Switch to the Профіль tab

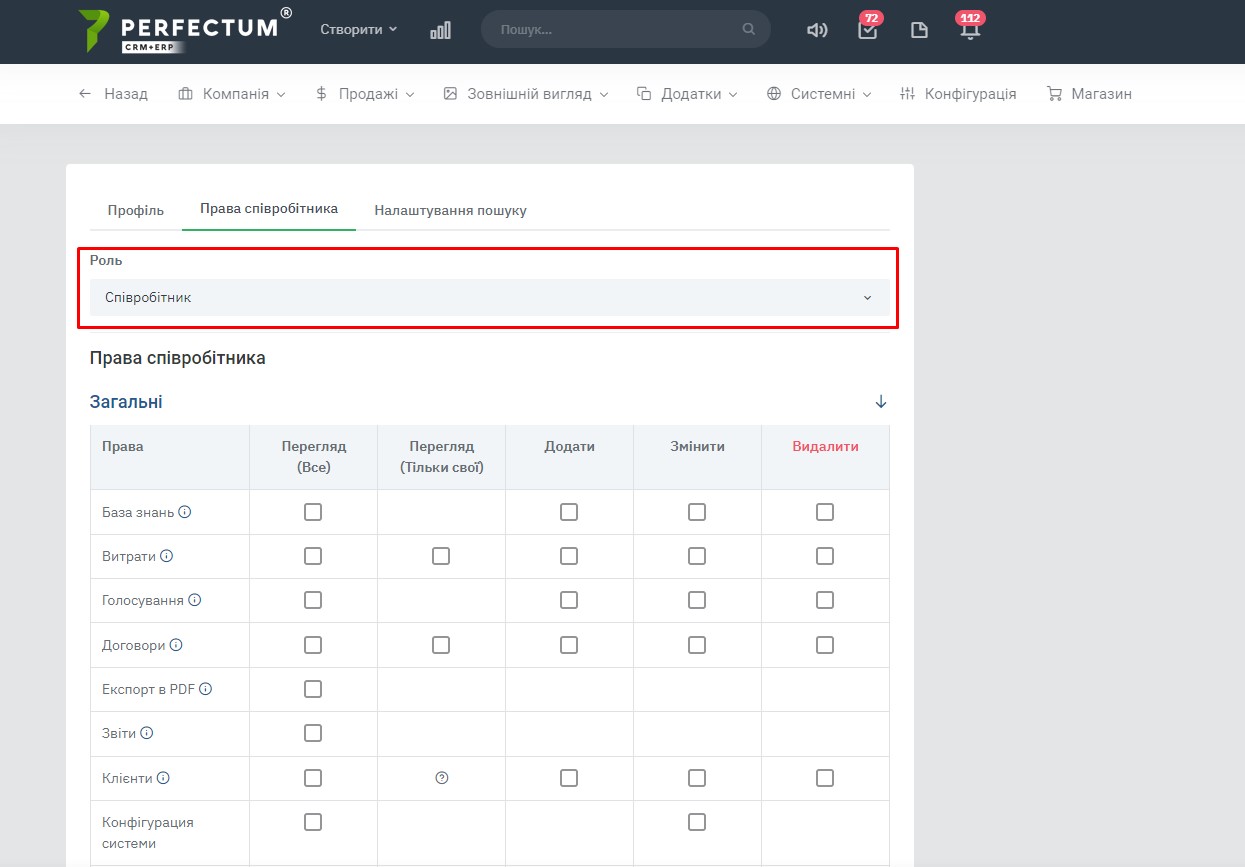pyautogui.click(x=136, y=210)
